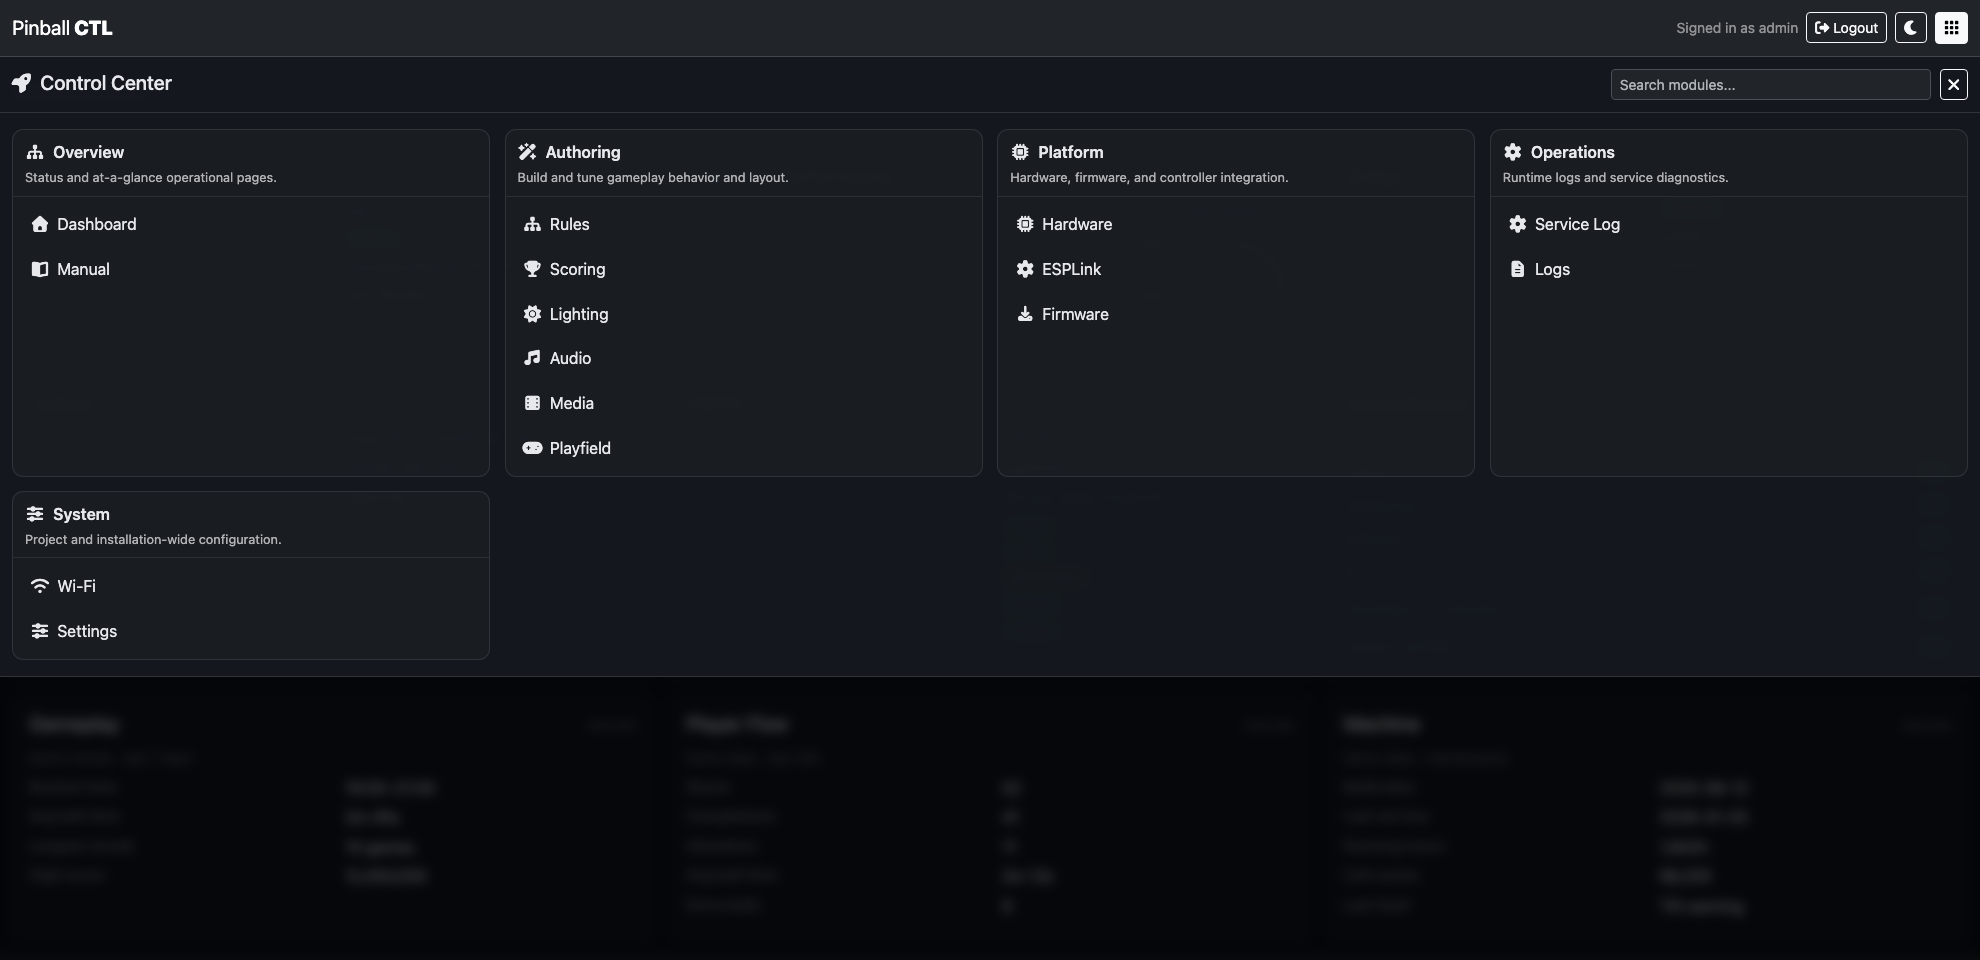Screen dimensions: 1980x960
Task: Open the Manual book icon
Action: [x=40, y=269]
